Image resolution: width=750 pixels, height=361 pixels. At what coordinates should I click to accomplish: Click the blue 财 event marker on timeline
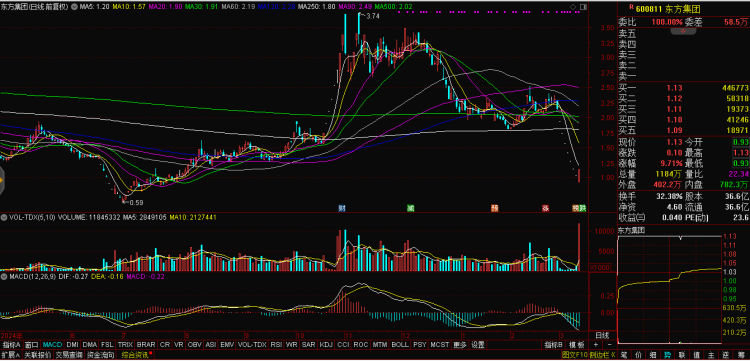coord(342,208)
